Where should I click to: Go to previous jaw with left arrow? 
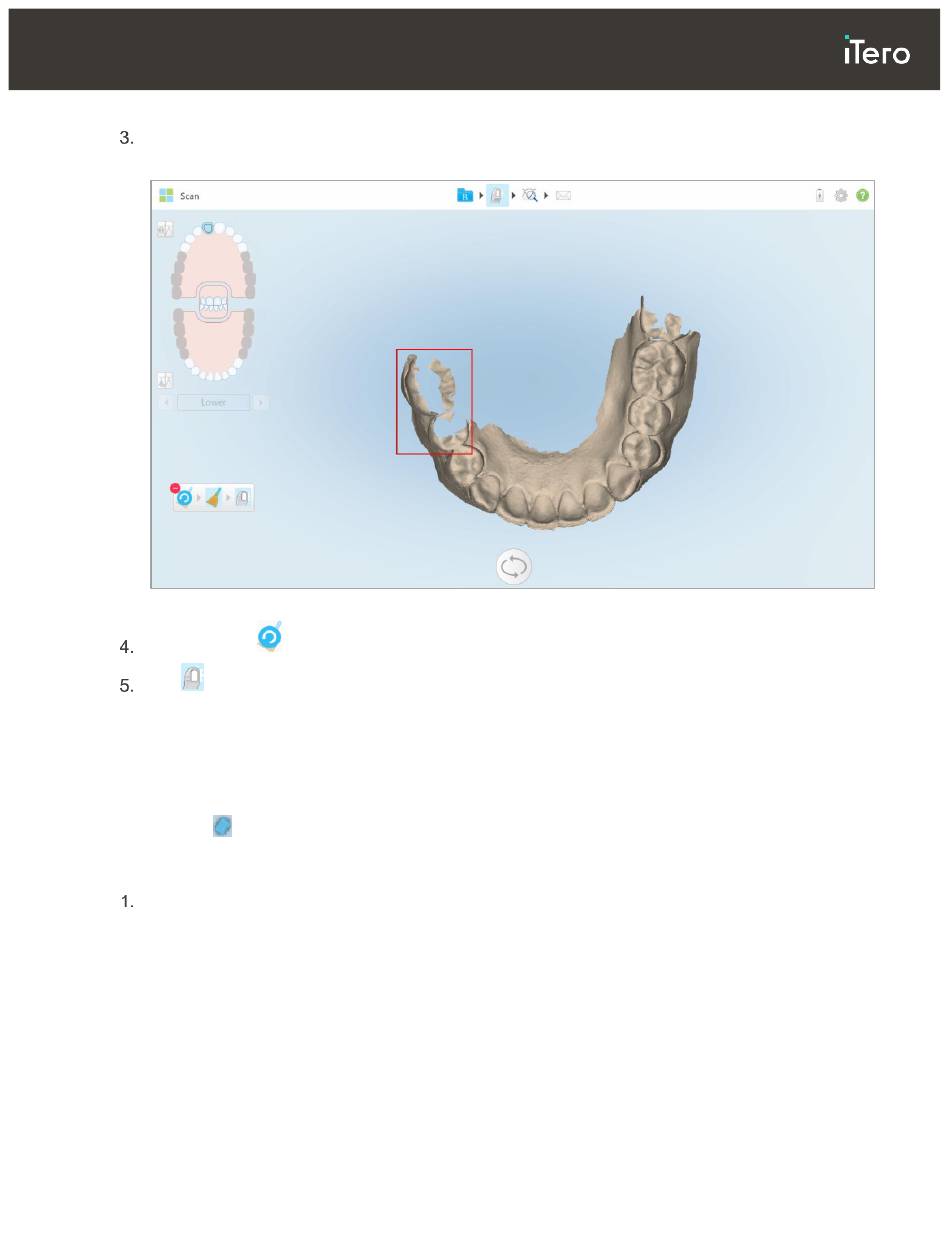166,402
